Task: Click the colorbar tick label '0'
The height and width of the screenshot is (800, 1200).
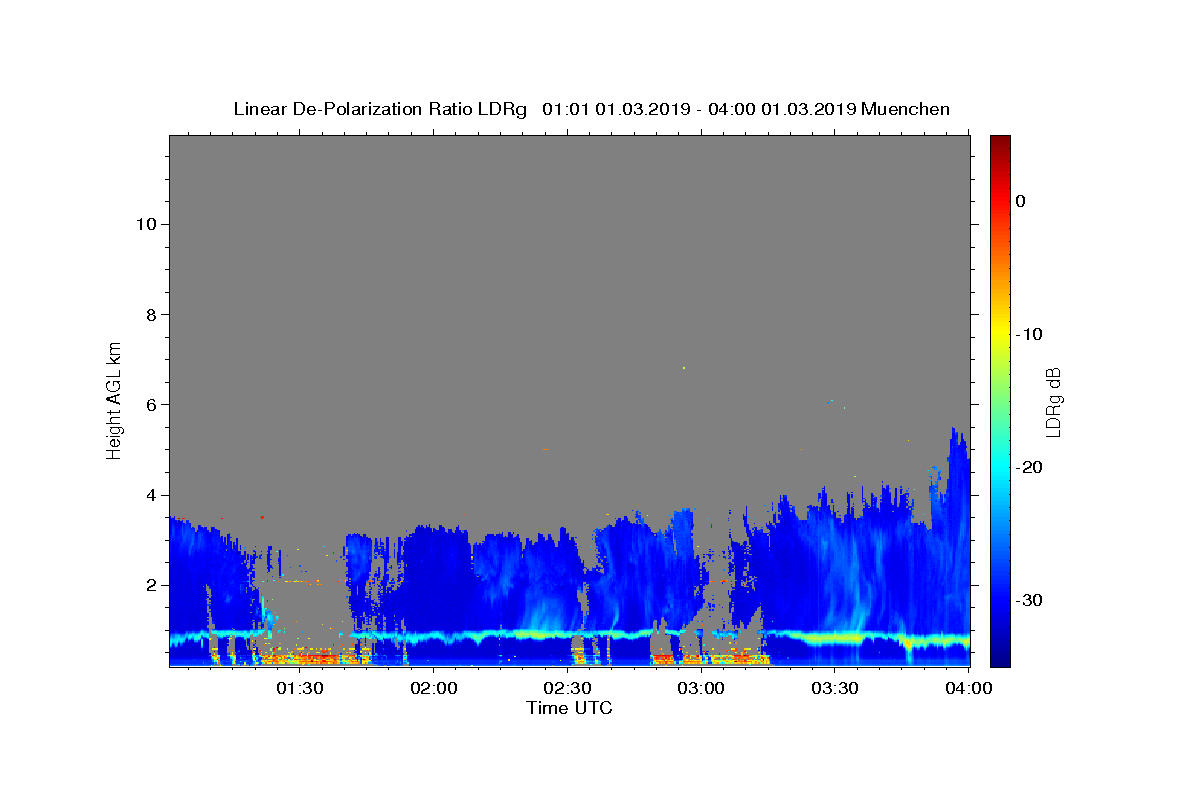Action: pyautogui.click(x=1021, y=201)
